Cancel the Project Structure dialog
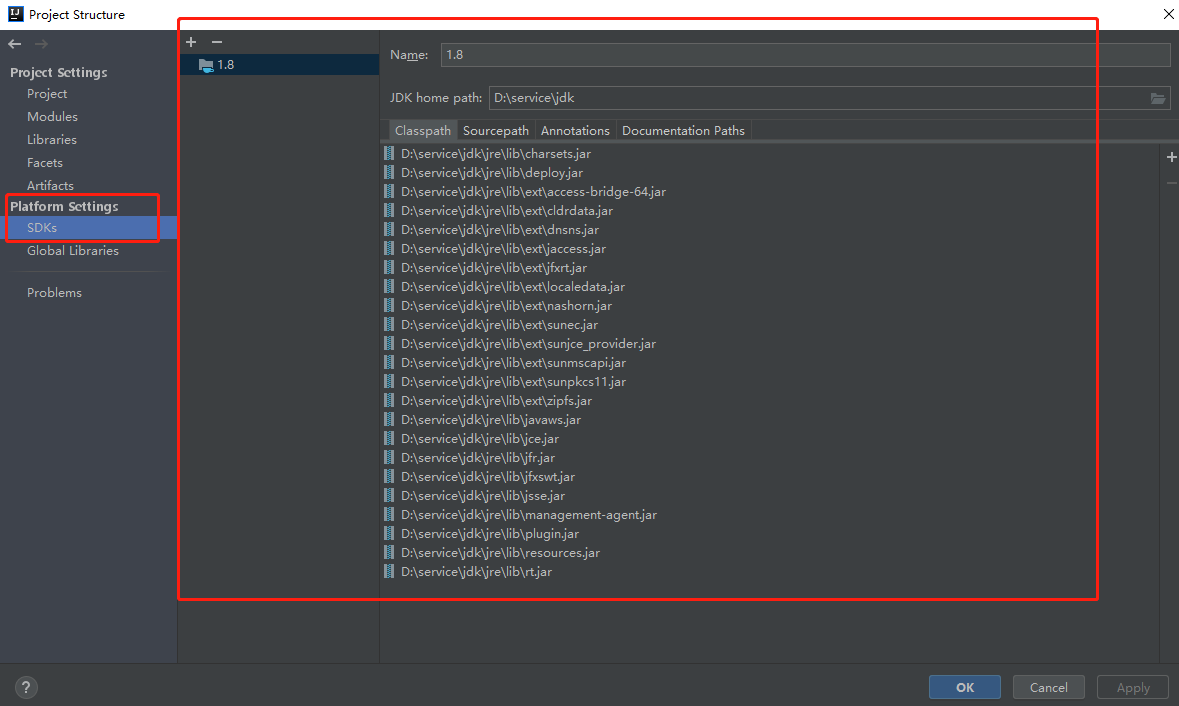 [x=1048, y=687]
